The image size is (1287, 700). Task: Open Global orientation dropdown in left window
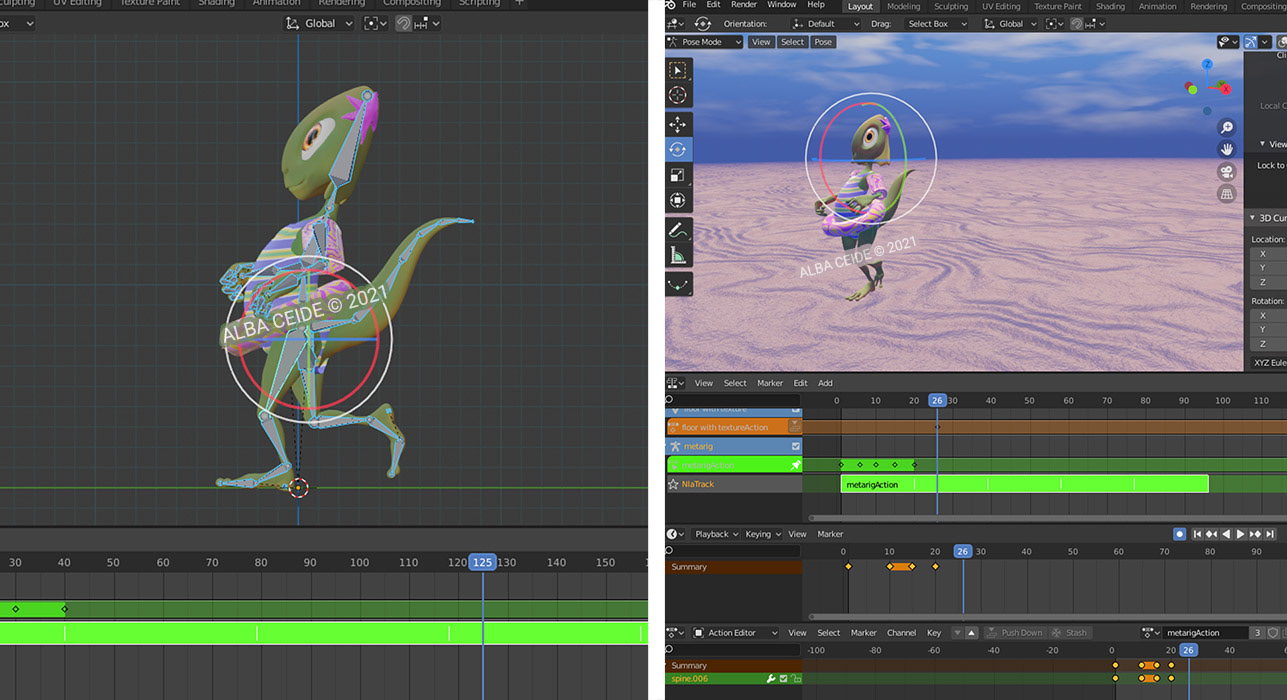pyautogui.click(x=318, y=23)
